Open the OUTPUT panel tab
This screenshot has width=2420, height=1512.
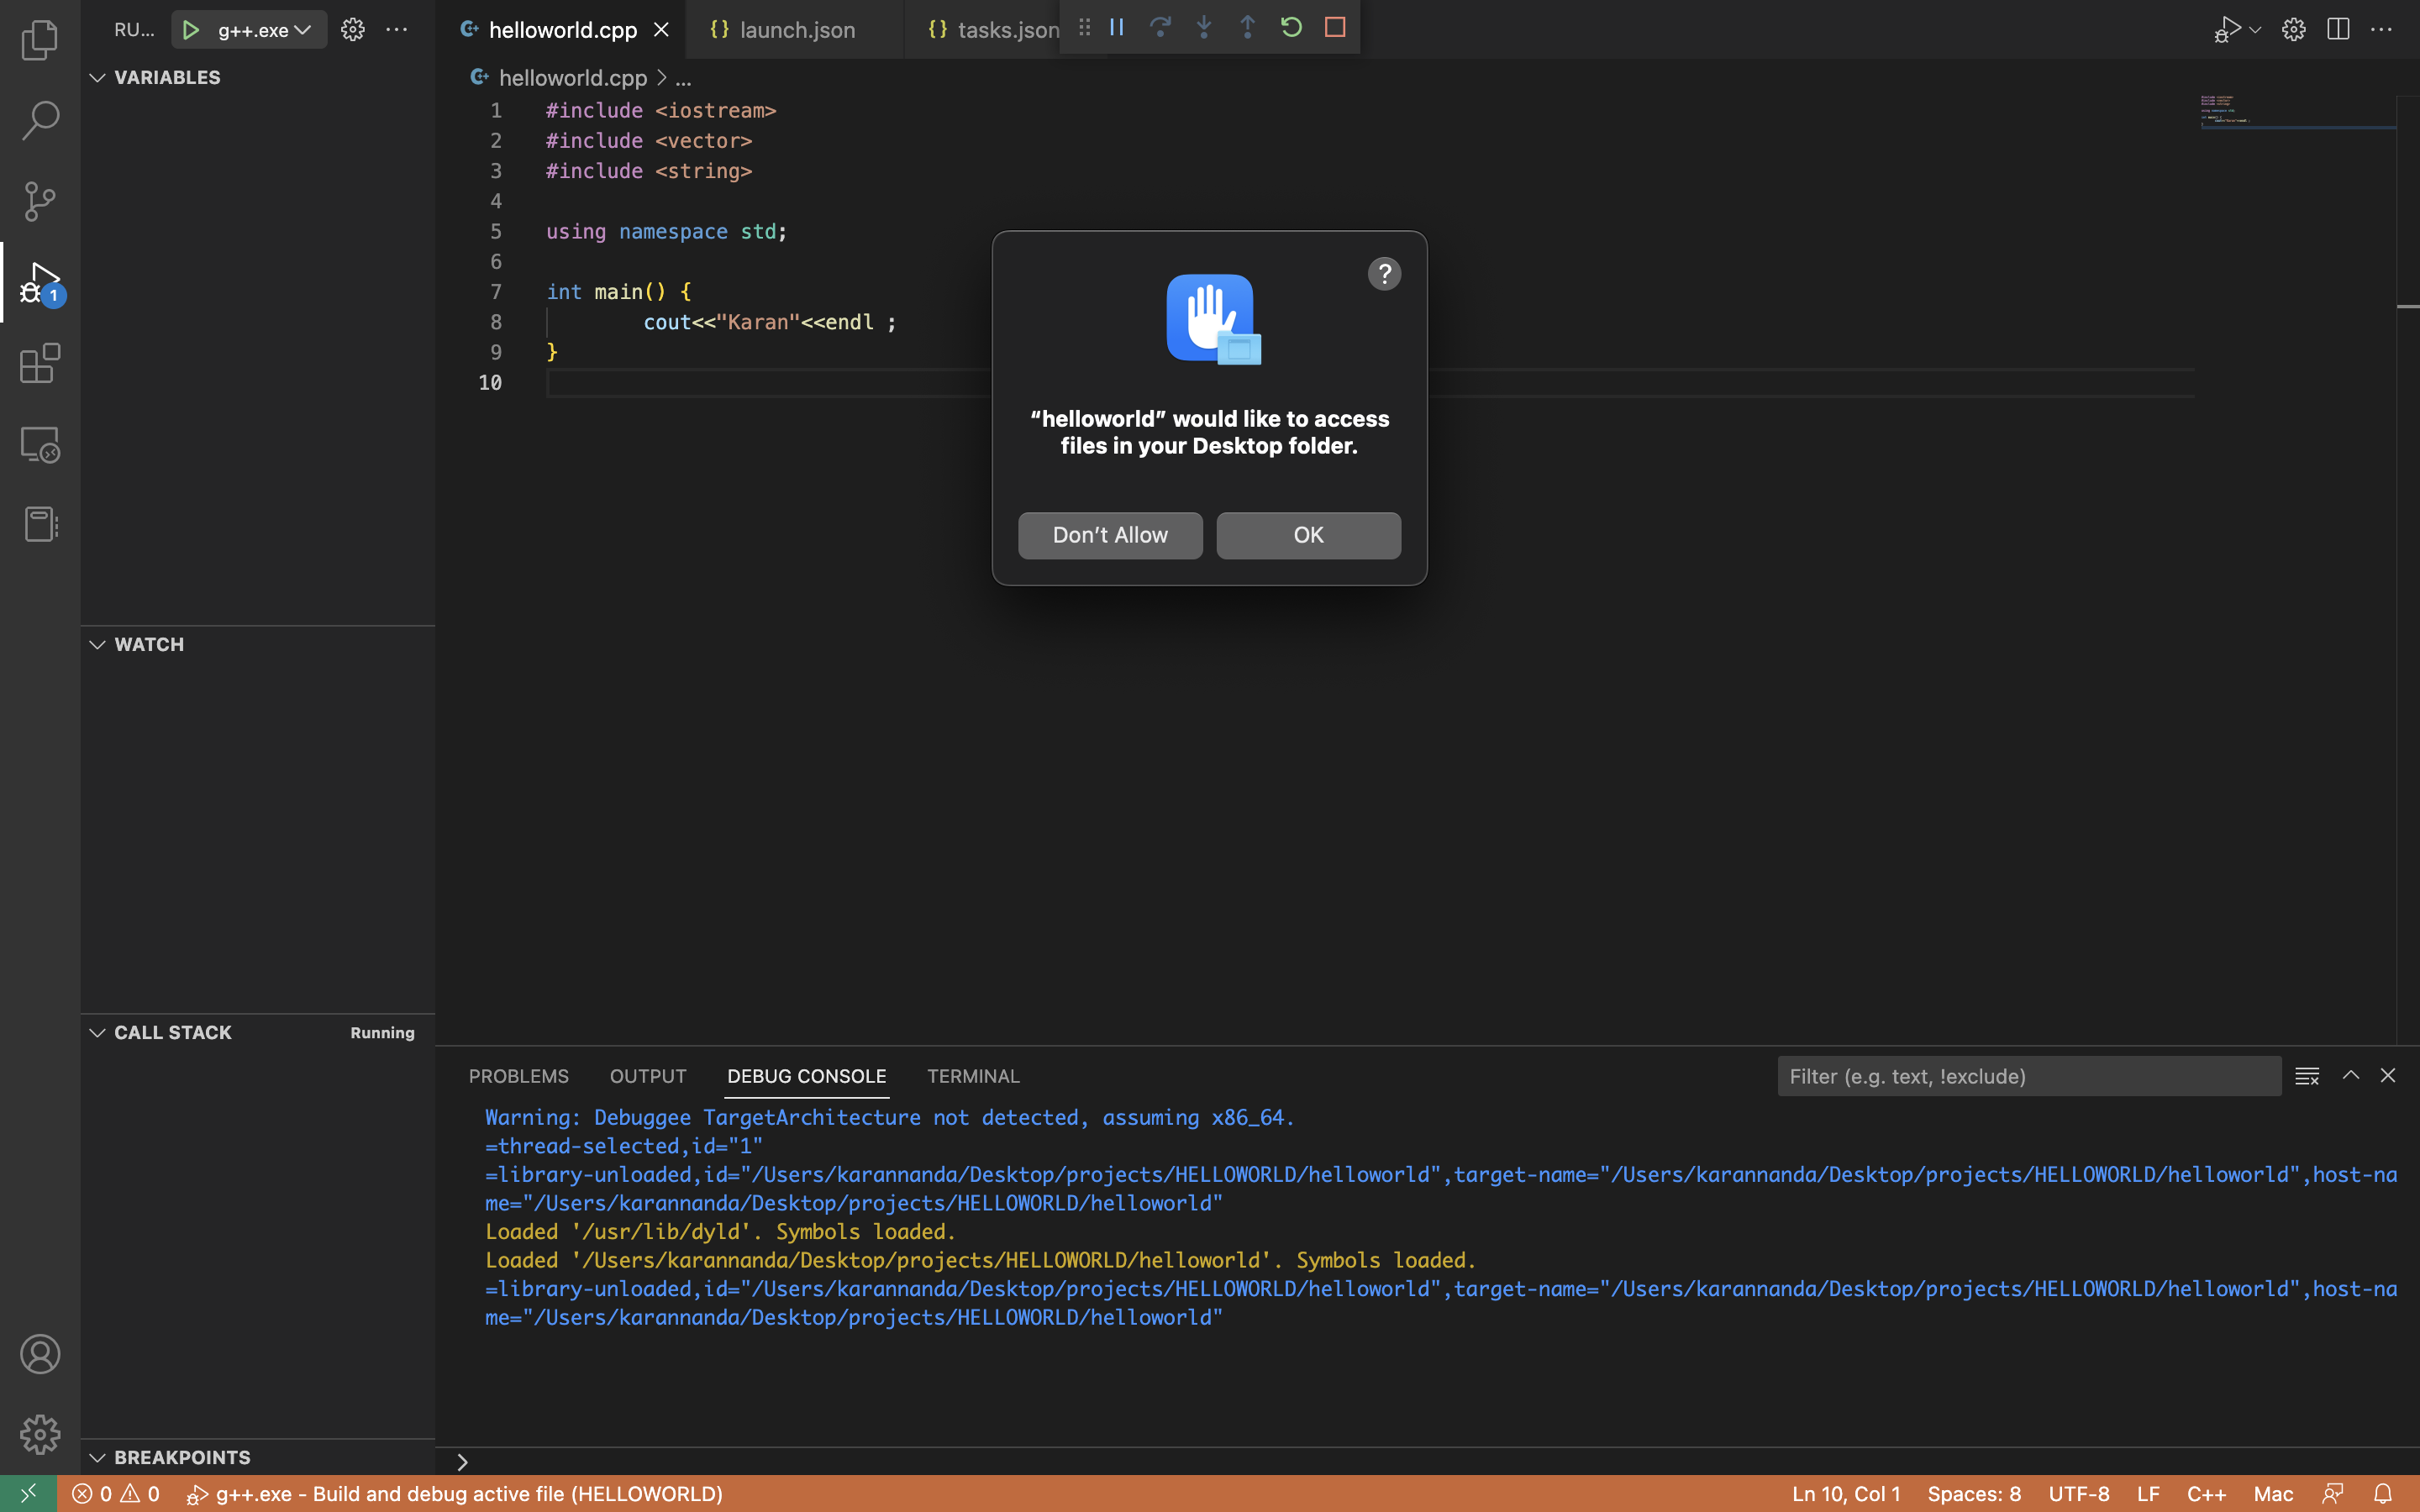pyautogui.click(x=648, y=1076)
